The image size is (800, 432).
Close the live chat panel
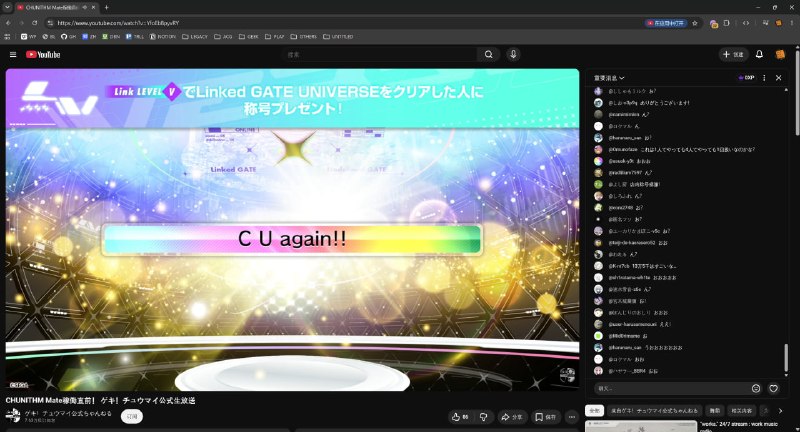coord(779,78)
